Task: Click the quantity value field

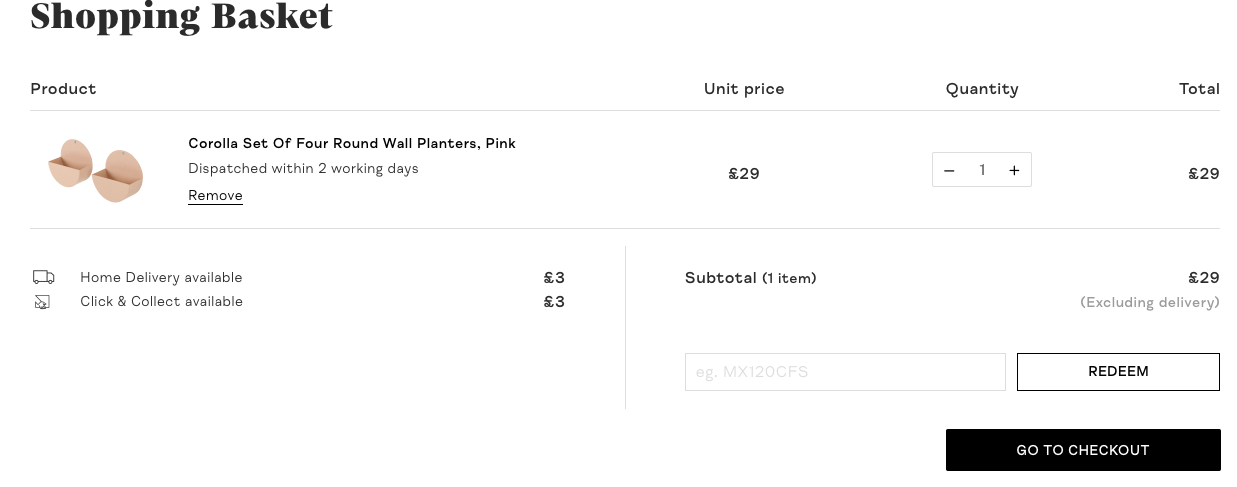Action: tap(982, 170)
